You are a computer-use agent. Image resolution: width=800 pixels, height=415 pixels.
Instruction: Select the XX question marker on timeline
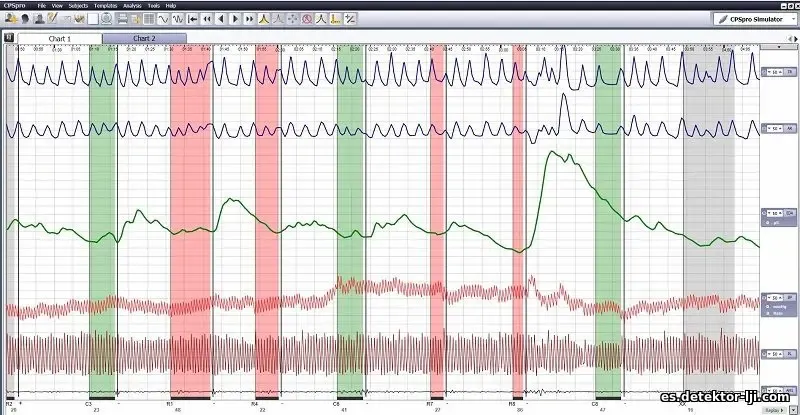coord(683,404)
